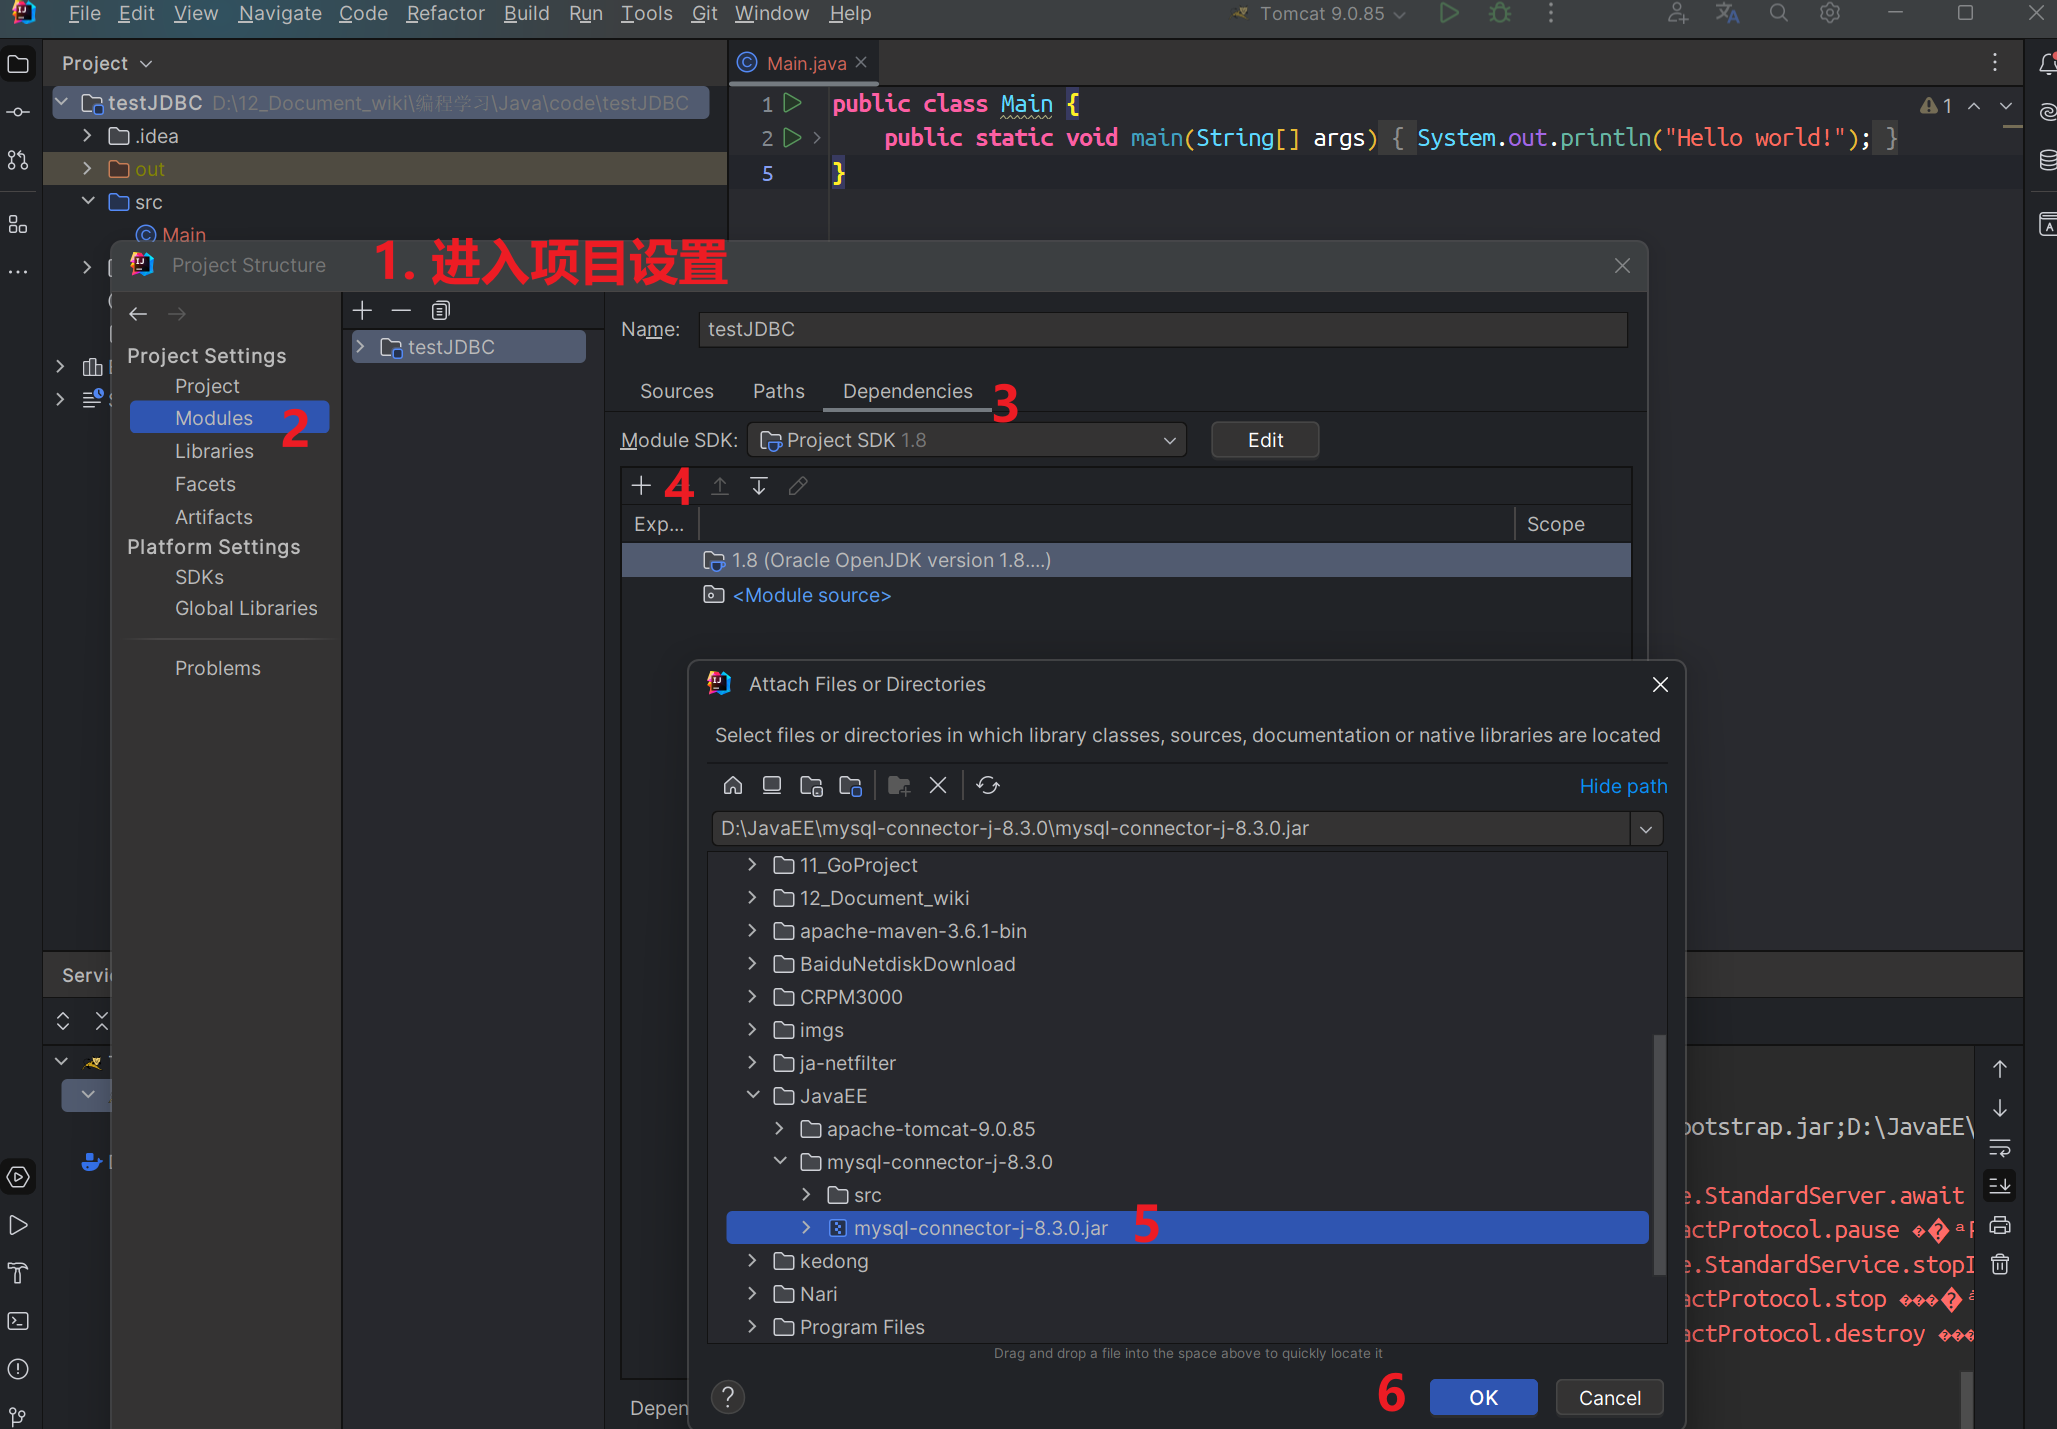The width and height of the screenshot is (2057, 1429).
Task: Click the desktop directory icon in file chooser
Action: [772, 786]
